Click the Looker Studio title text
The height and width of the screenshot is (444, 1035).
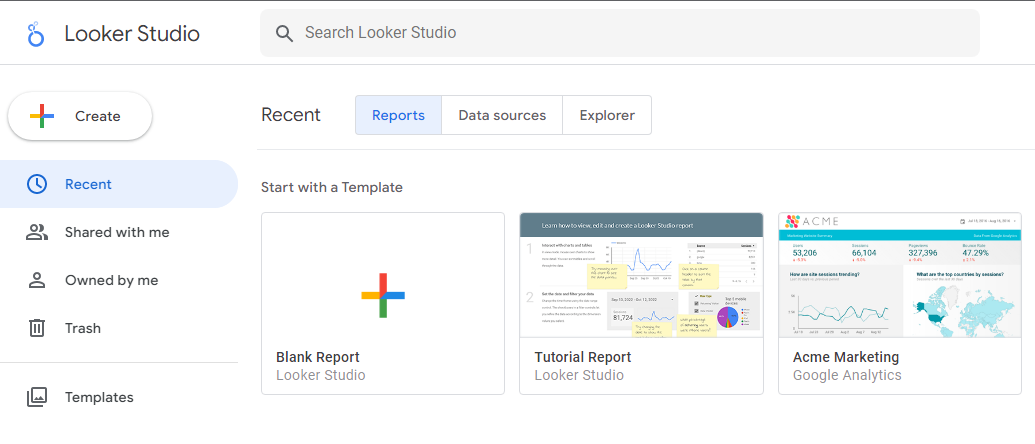[132, 34]
